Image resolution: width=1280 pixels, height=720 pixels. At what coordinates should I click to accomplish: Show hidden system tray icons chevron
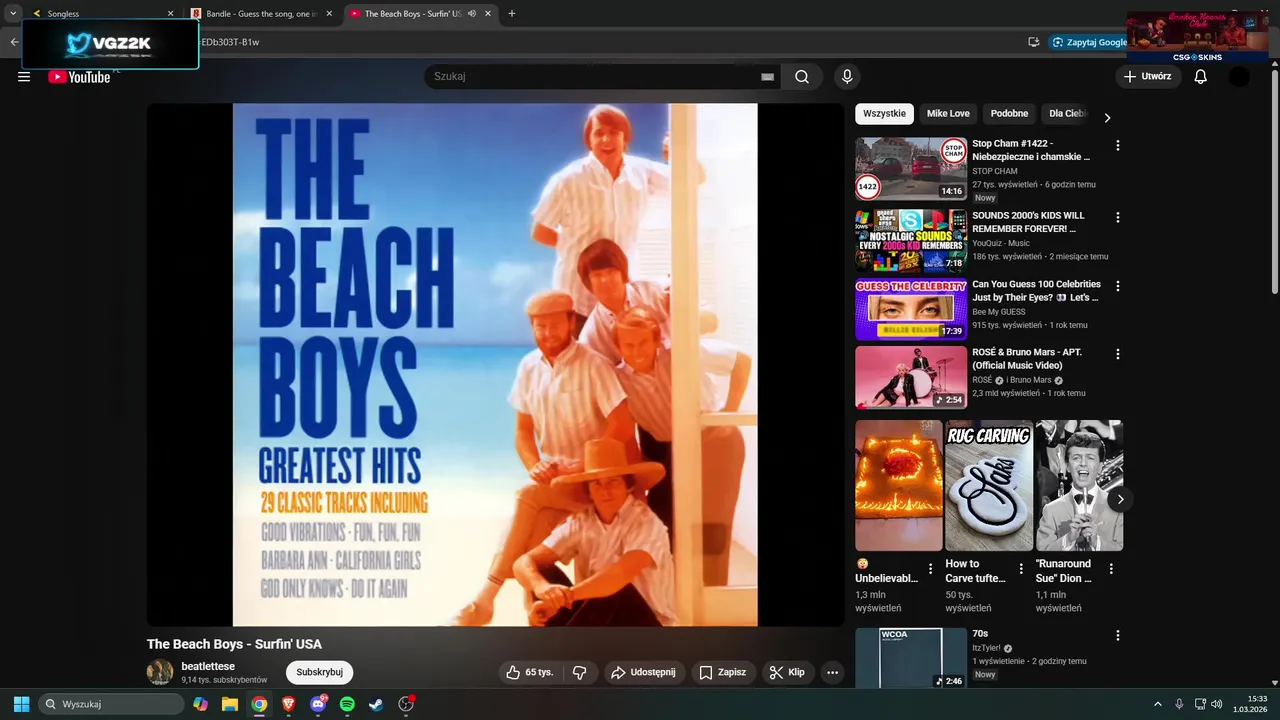[x=1158, y=704]
